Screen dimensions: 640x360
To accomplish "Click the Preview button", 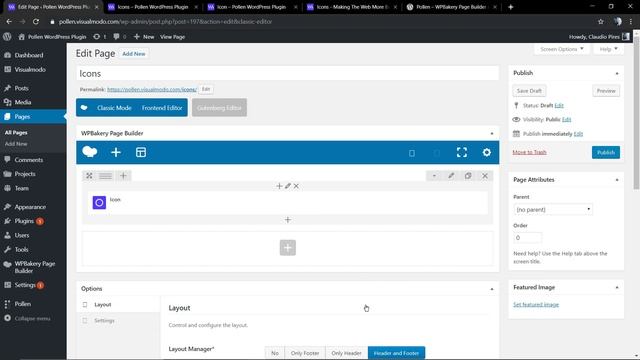I will click(606, 91).
